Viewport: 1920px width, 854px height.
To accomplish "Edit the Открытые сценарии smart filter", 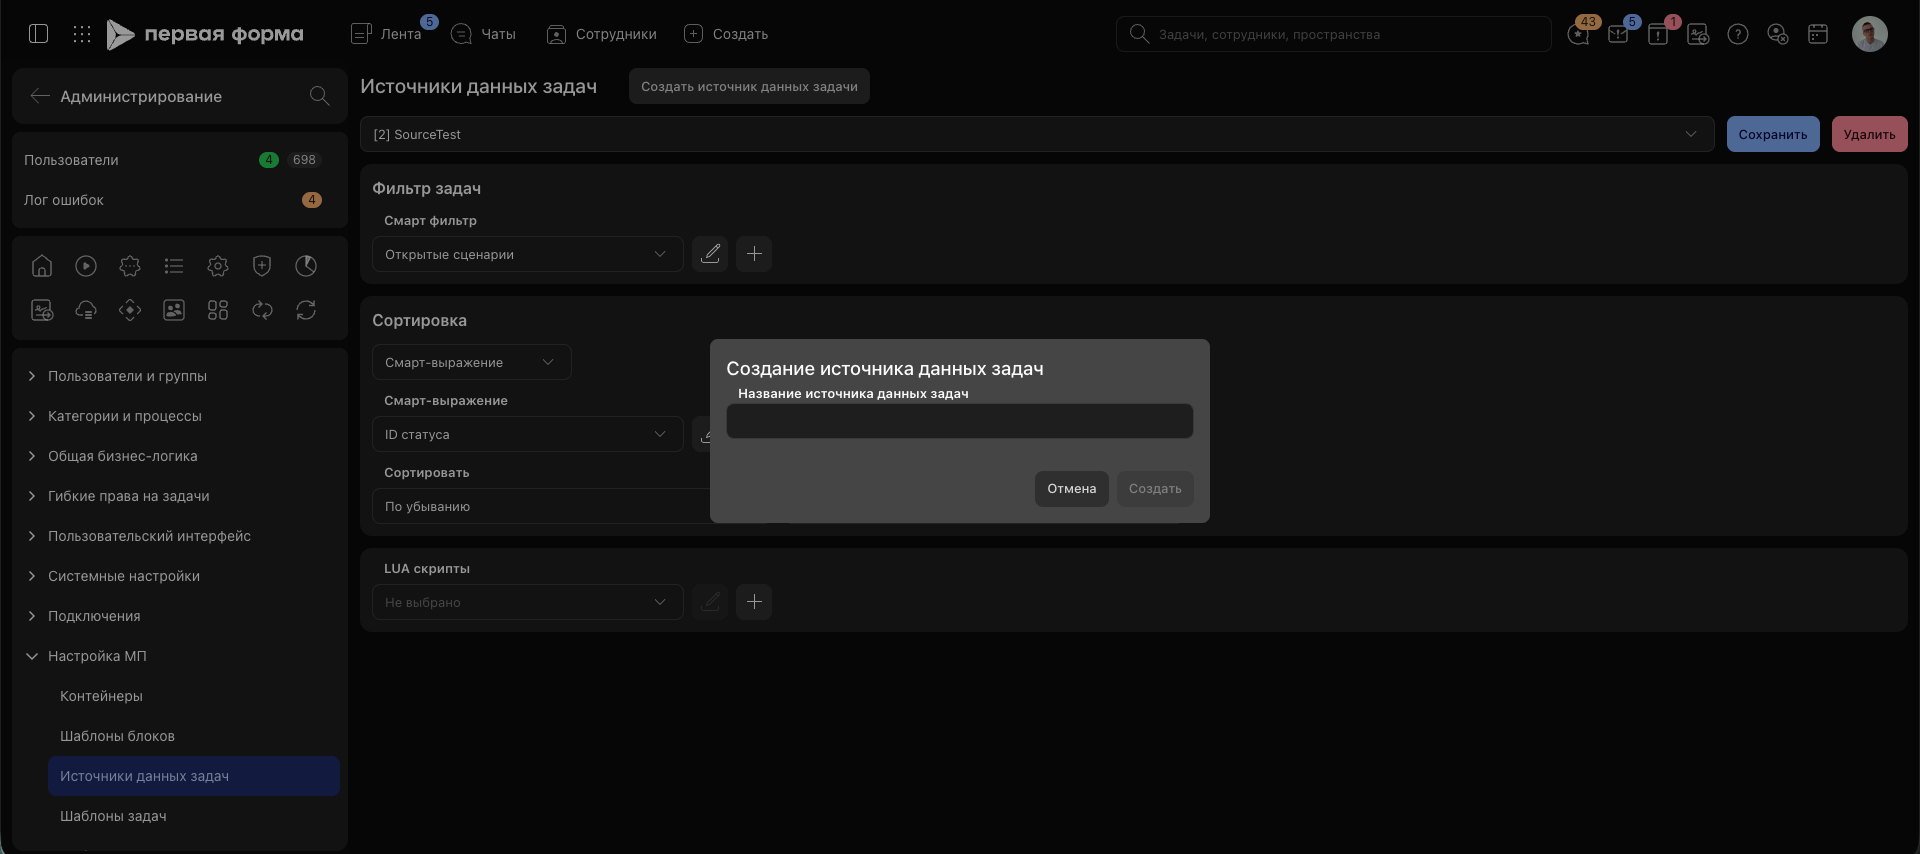I will pos(710,254).
